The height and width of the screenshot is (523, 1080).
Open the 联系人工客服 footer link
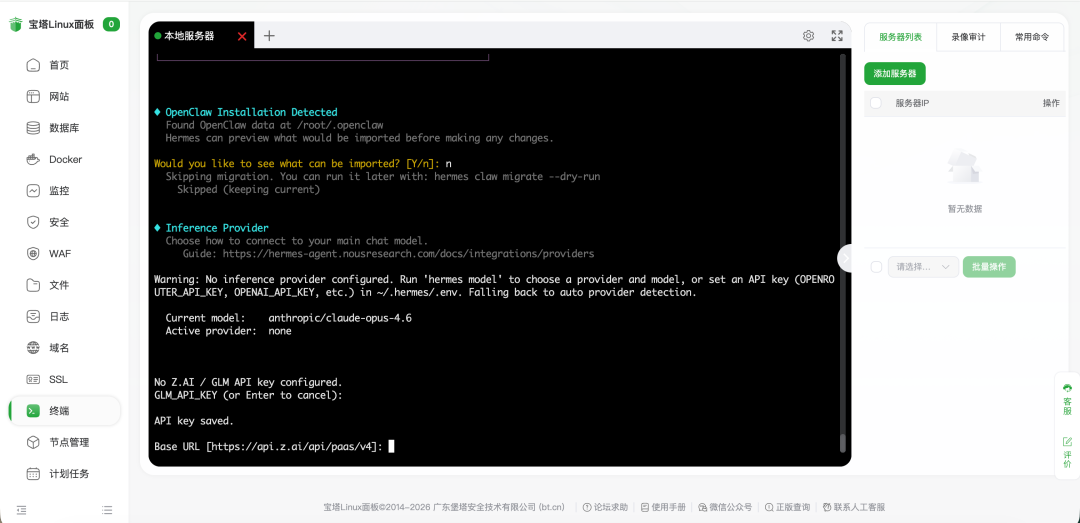click(x=853, y=507)
